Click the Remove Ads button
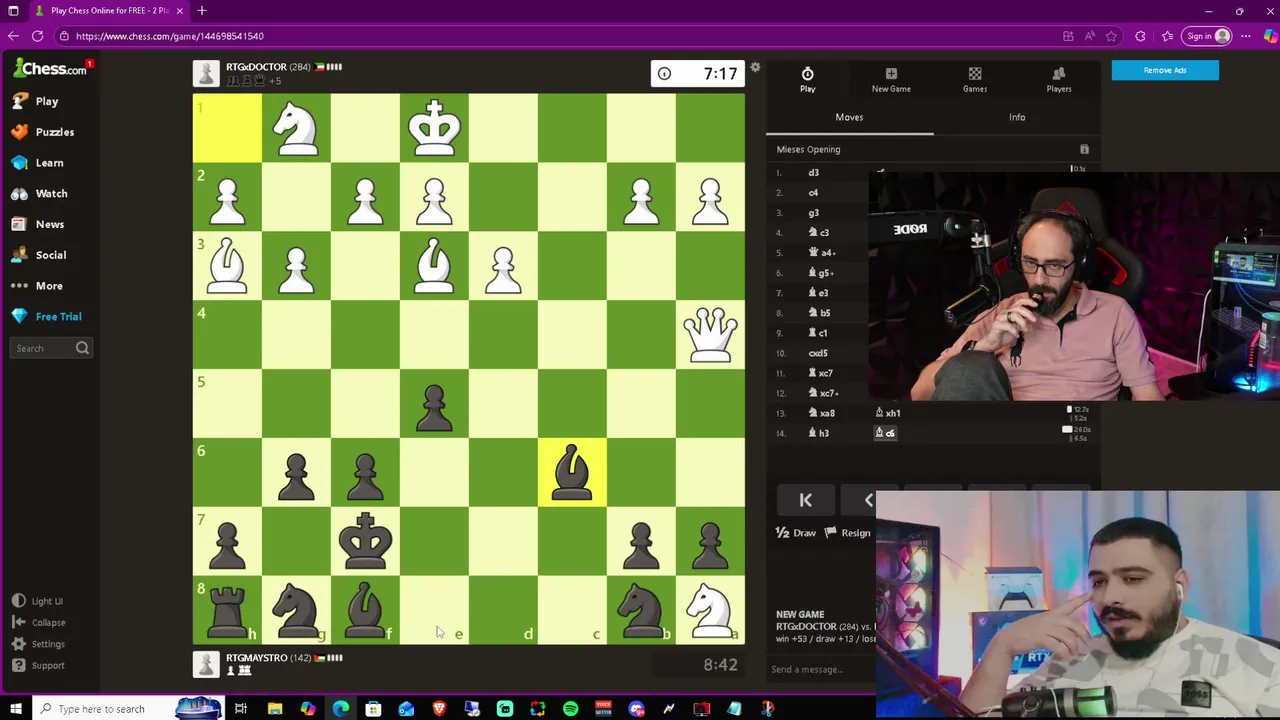Screen dimensions: 1280x720 click(x=1165, y=70)
